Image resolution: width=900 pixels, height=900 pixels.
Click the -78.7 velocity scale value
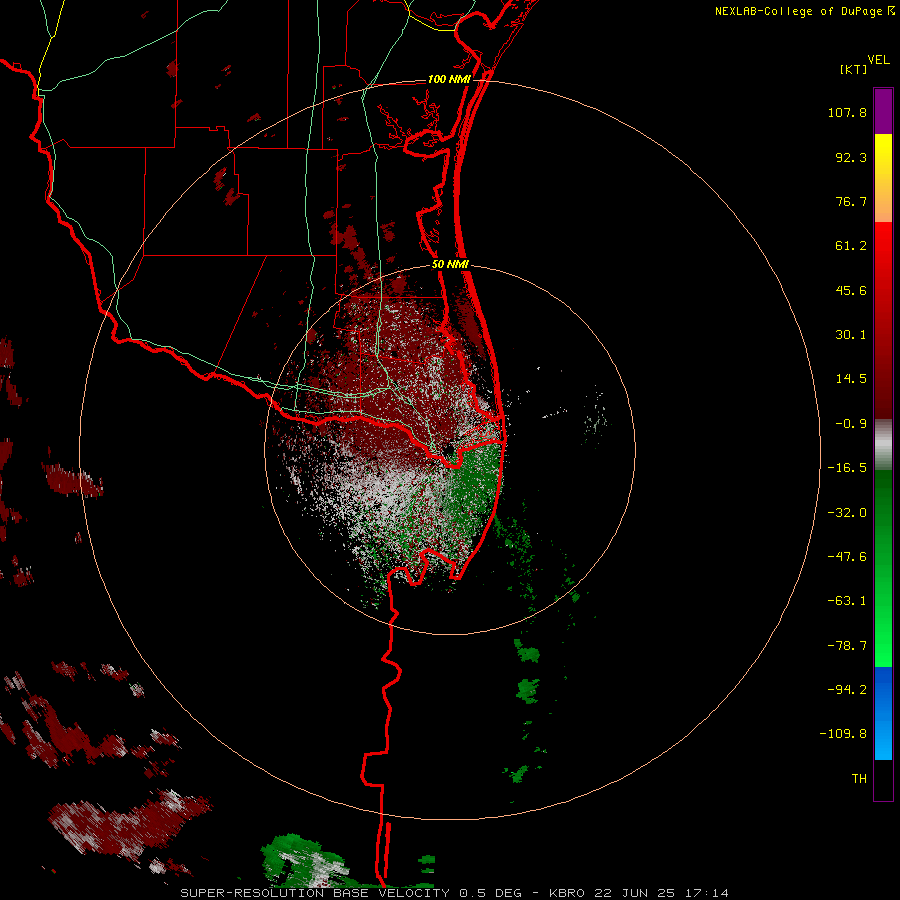(847, 646)
